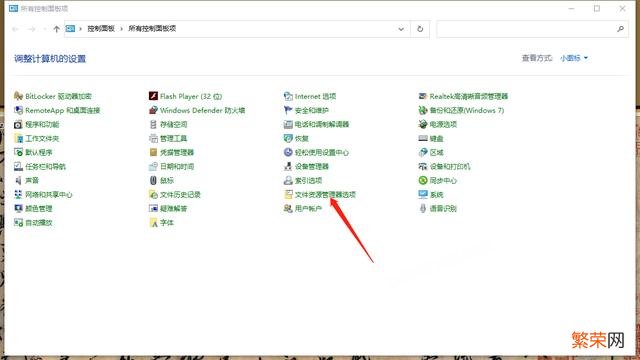Click the 程序和功能 icon
The width and height of the screenshot is (640, 360).
point(18,124)
